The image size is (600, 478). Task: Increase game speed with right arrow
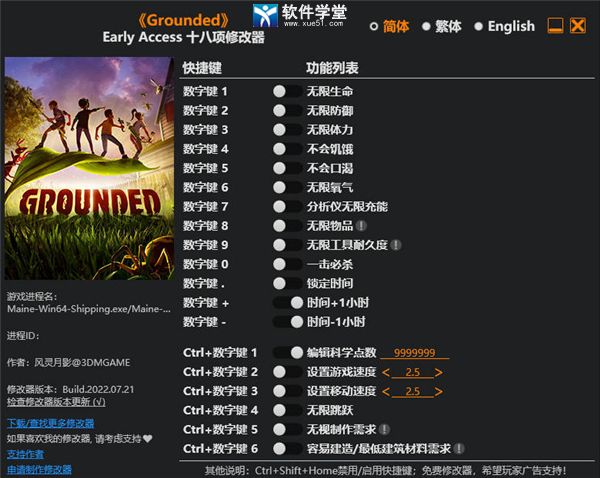pyautogui.click(x=439, y=372)
